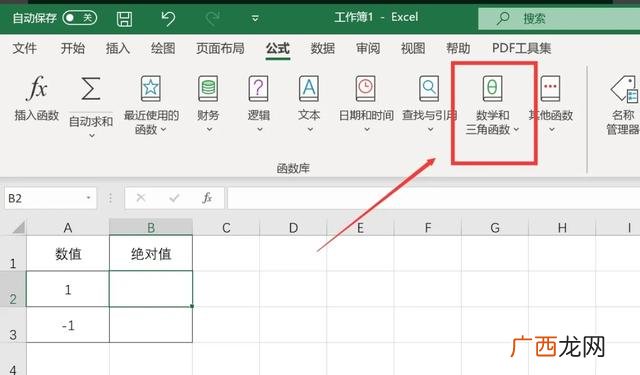Expand the 逻辑 dropdown chevron
The image size is (640, 375).
tap(260, 129)
